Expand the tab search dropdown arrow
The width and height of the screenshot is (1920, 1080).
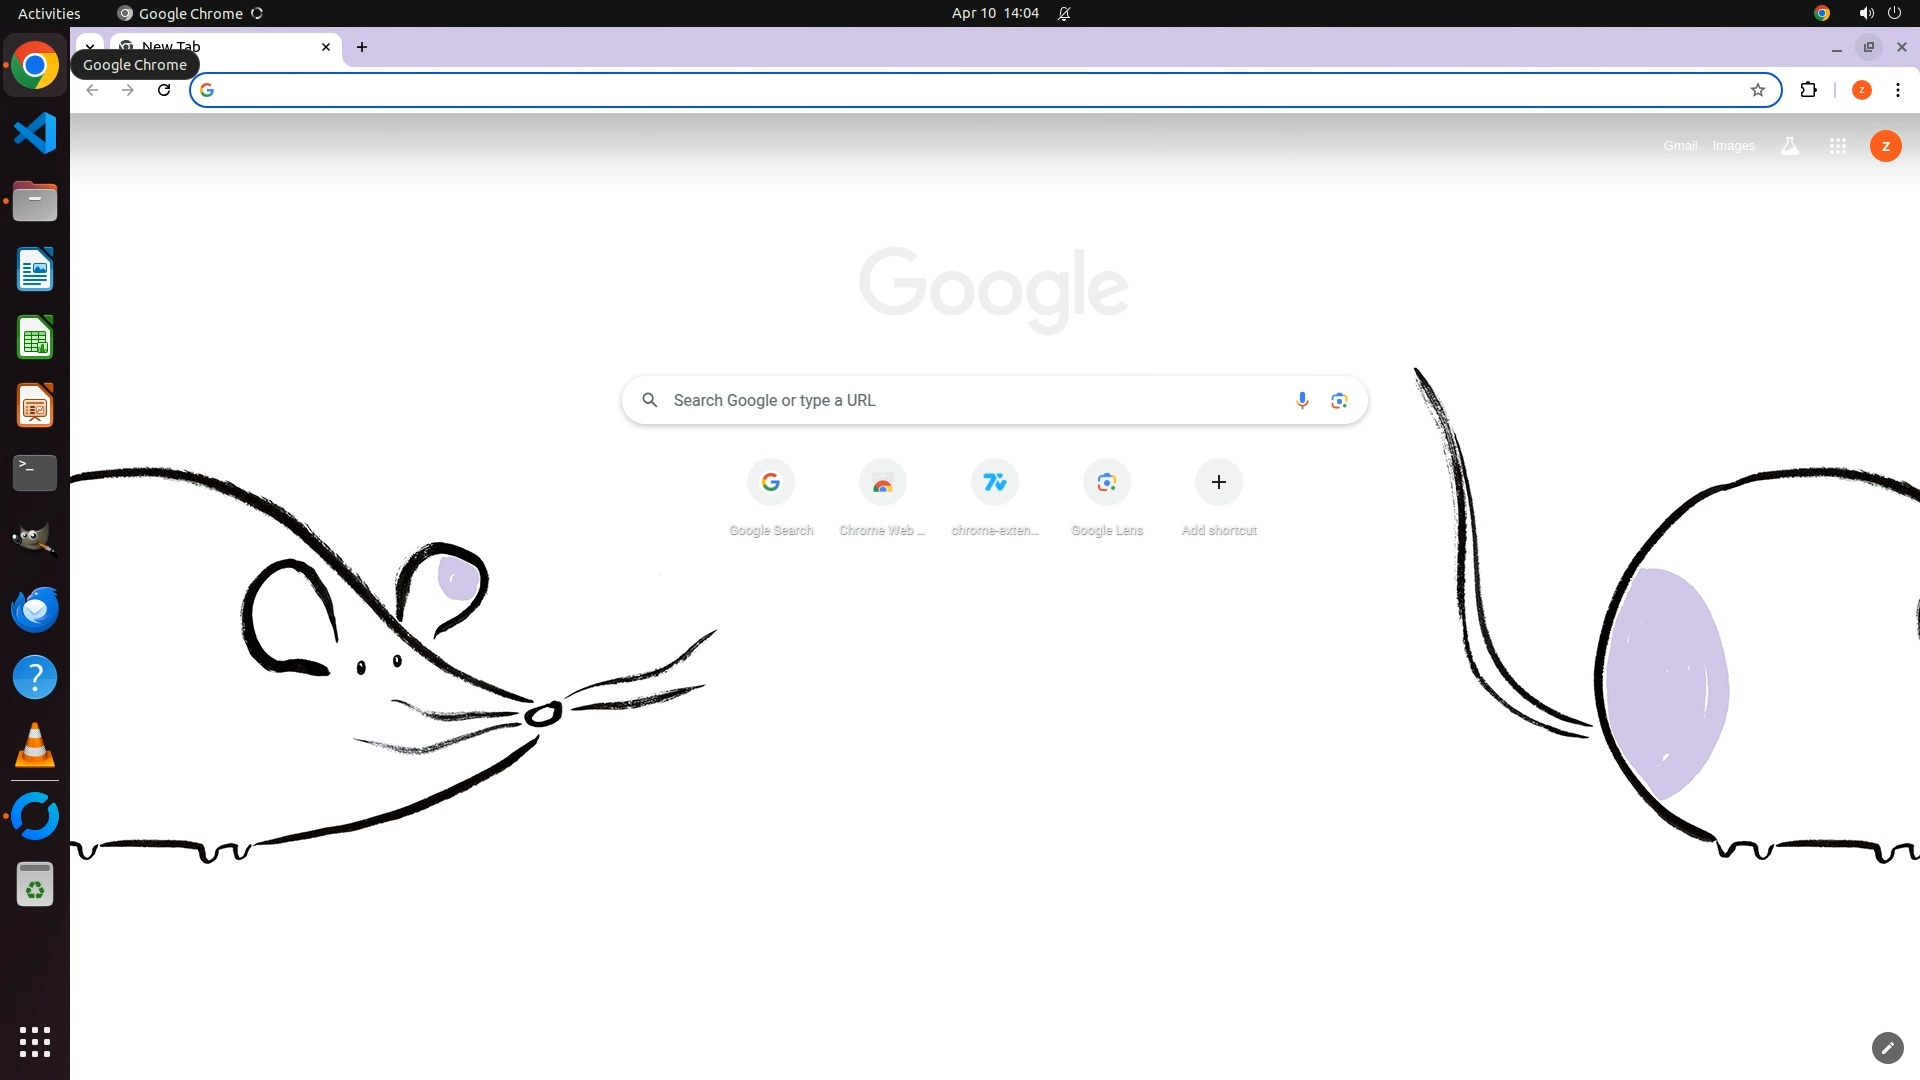point(90,46)
